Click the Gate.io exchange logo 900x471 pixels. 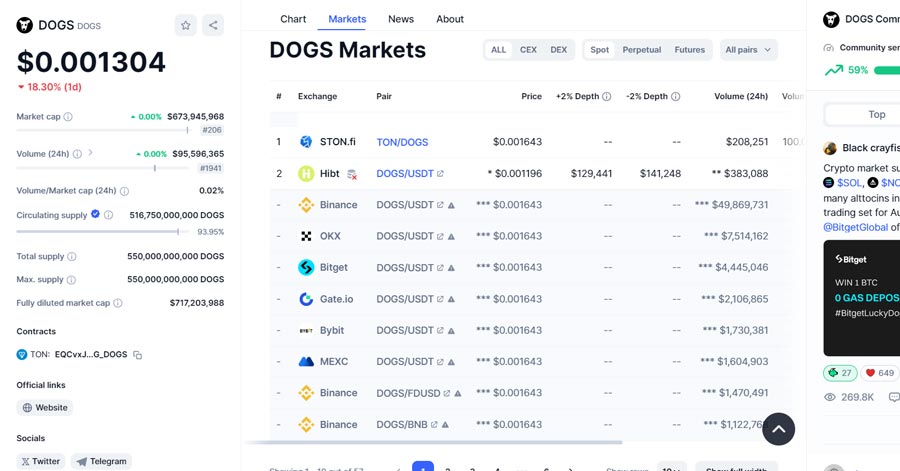click(306, 299)
